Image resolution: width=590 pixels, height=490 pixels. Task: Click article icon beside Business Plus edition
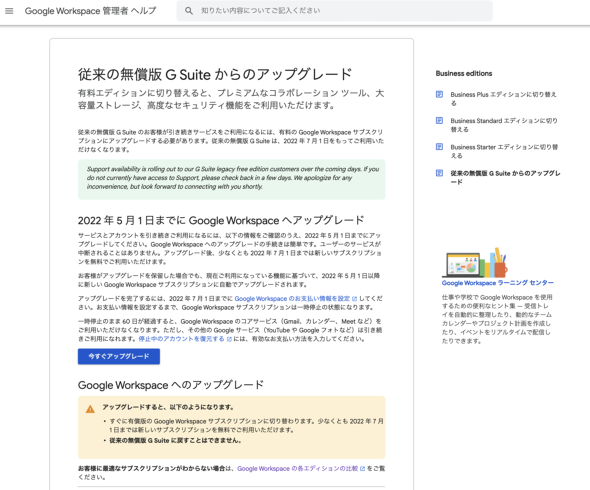439,94
